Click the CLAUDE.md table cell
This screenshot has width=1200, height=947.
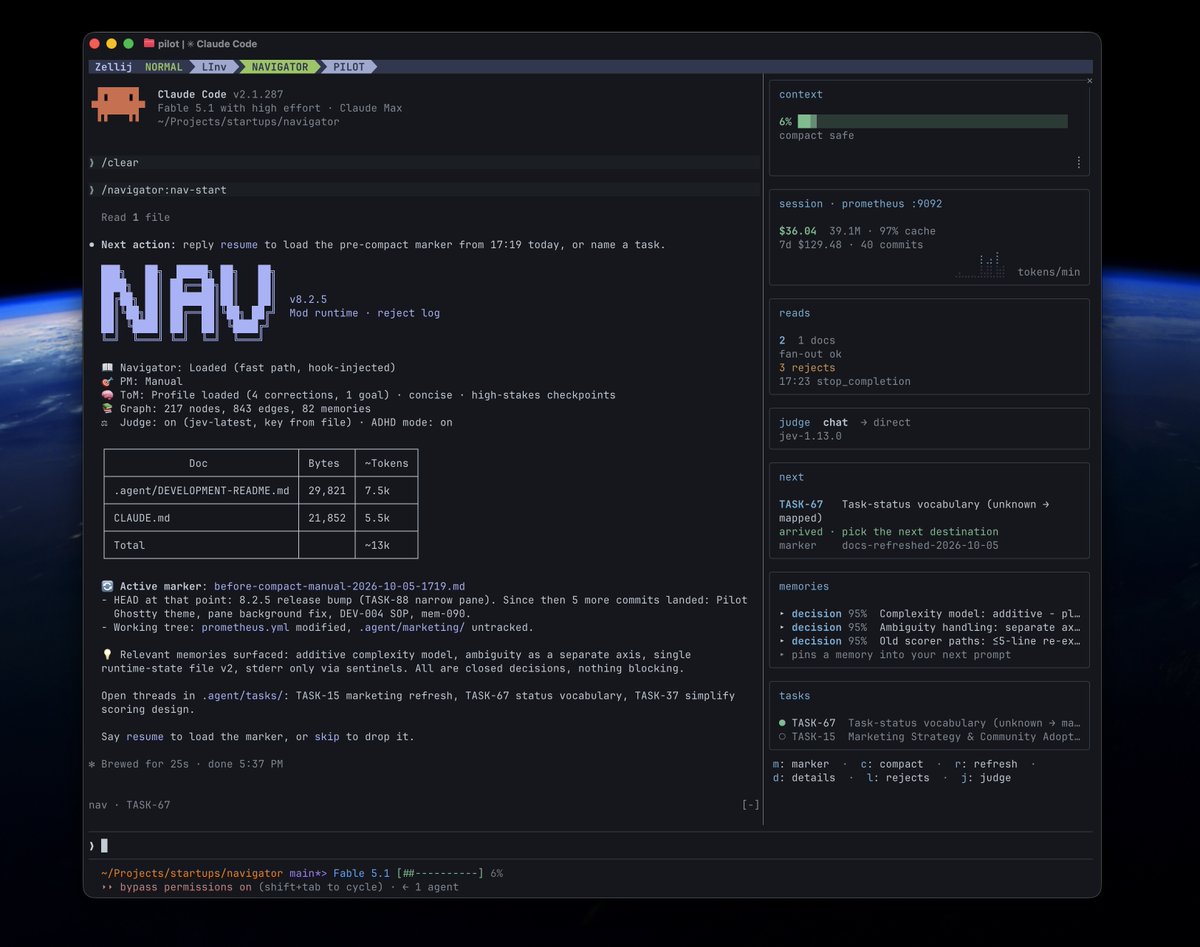coord(201,518)
